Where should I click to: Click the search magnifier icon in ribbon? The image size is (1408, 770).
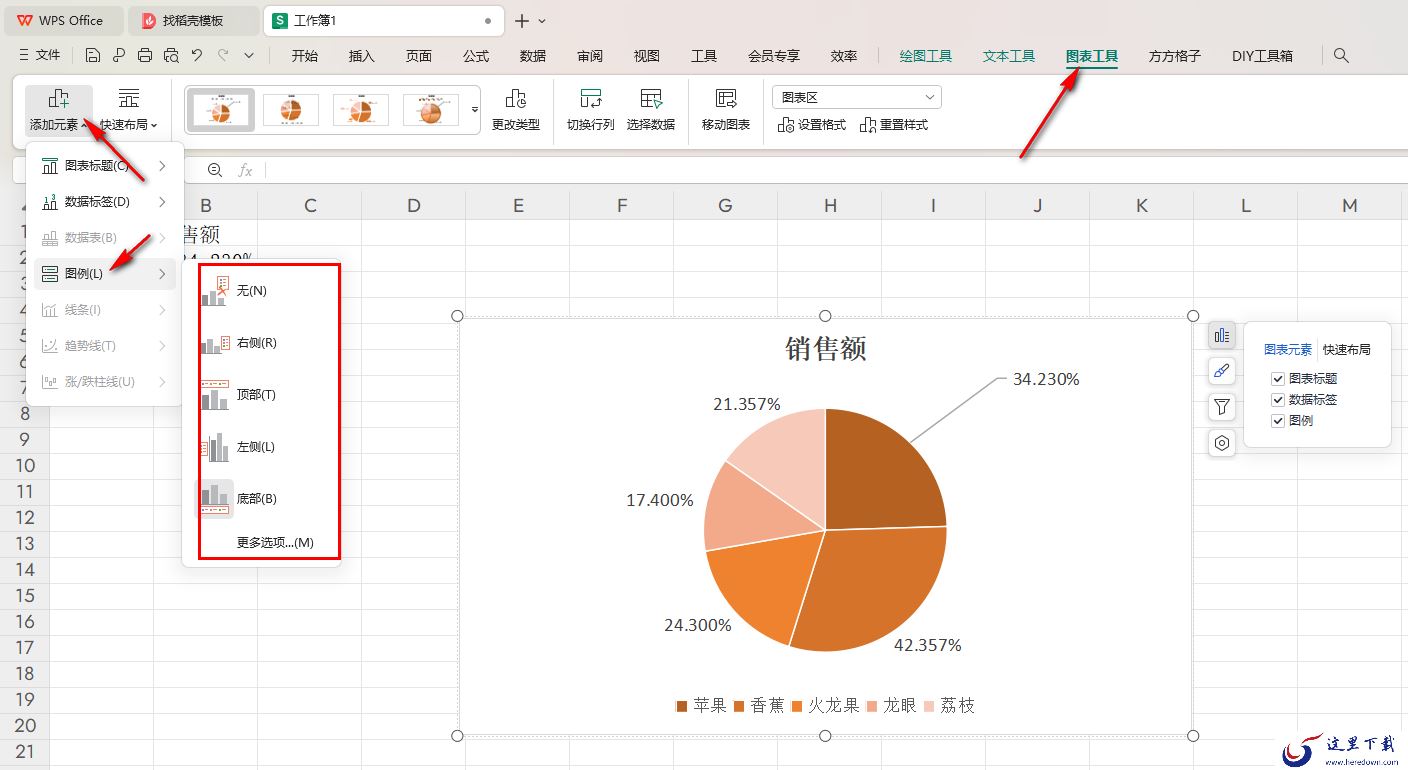point(1342,56)
